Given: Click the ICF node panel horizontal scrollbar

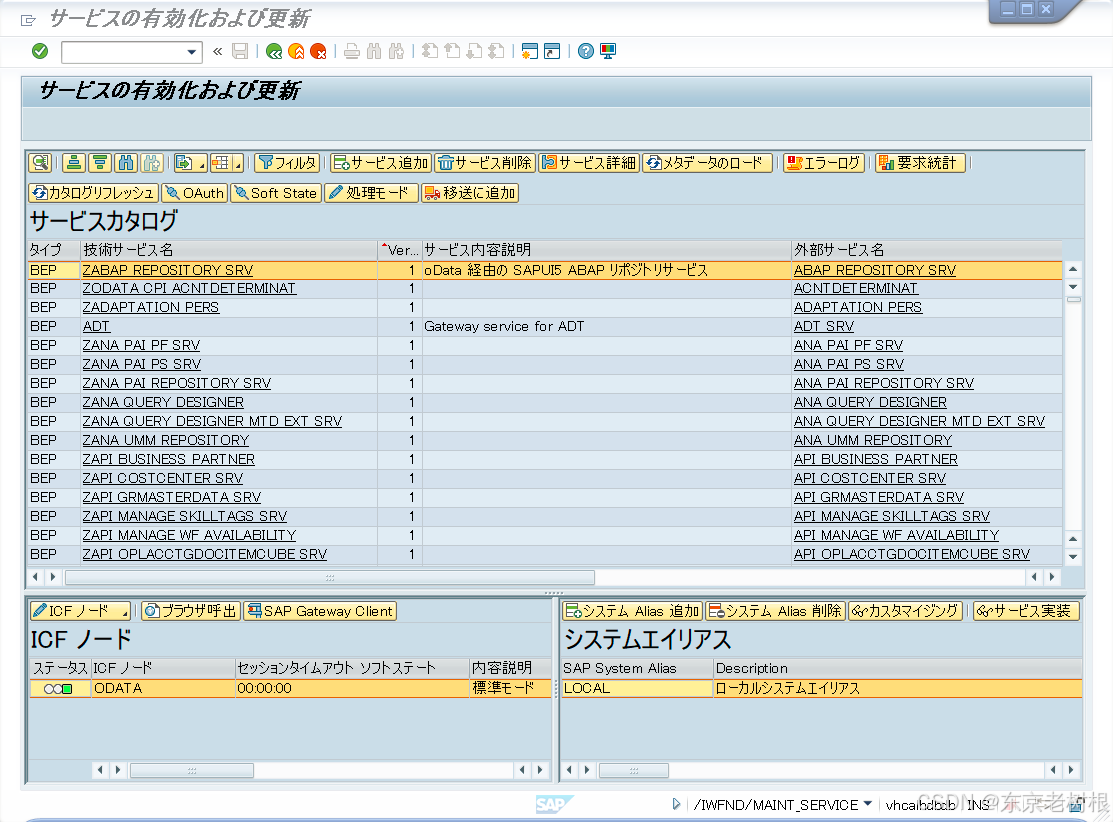Looking at the screenshot, I should [192, 770].
